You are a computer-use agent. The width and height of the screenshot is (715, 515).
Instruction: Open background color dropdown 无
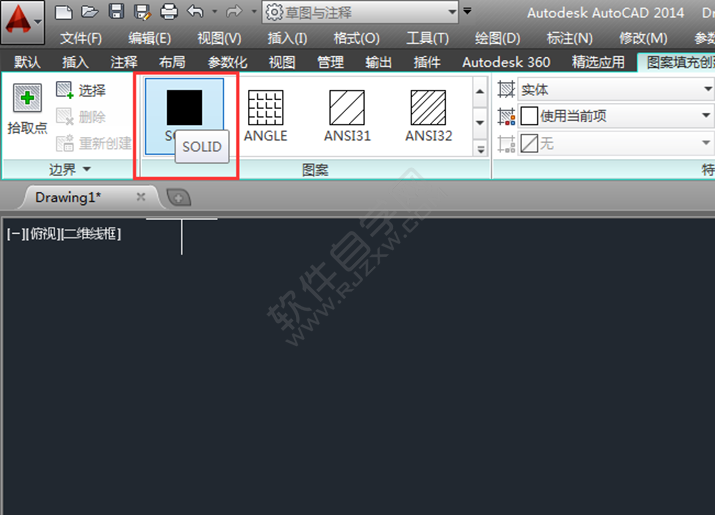[x=616, y=144]
